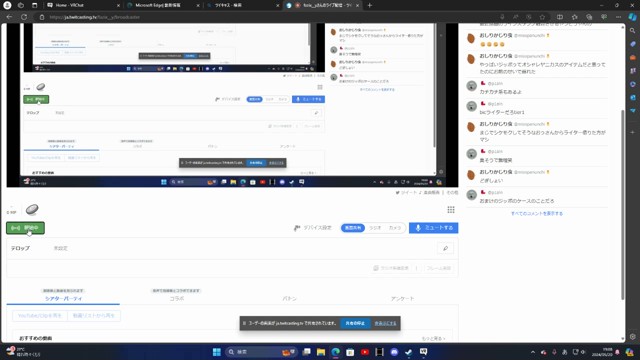Open the red YouTube taskbar icon
The image size is (640, 360).
[365, 352]
